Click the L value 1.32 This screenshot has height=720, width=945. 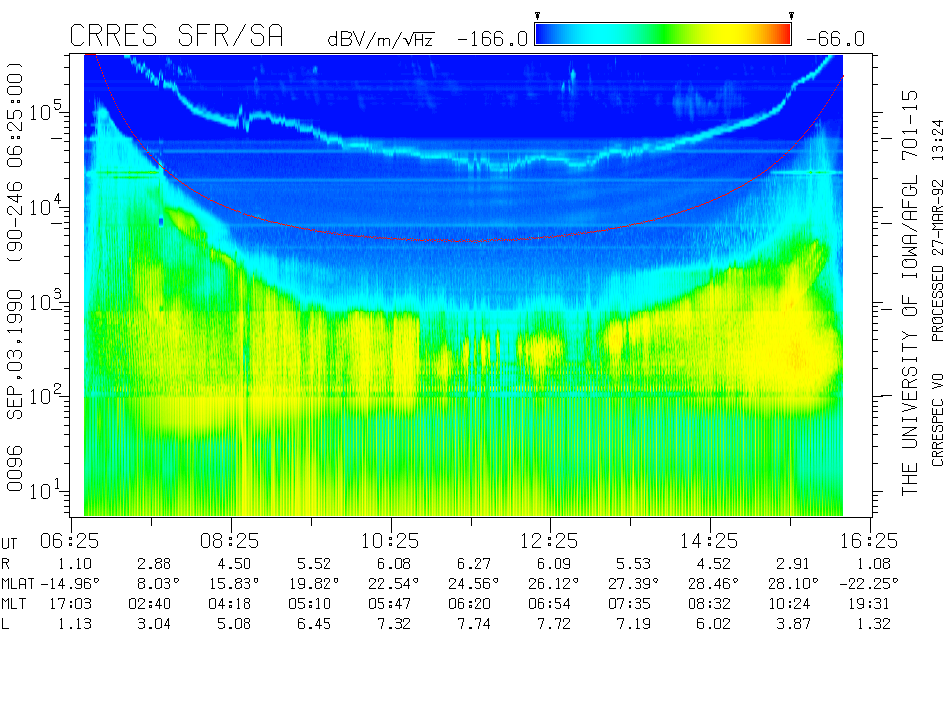[873, 624]
